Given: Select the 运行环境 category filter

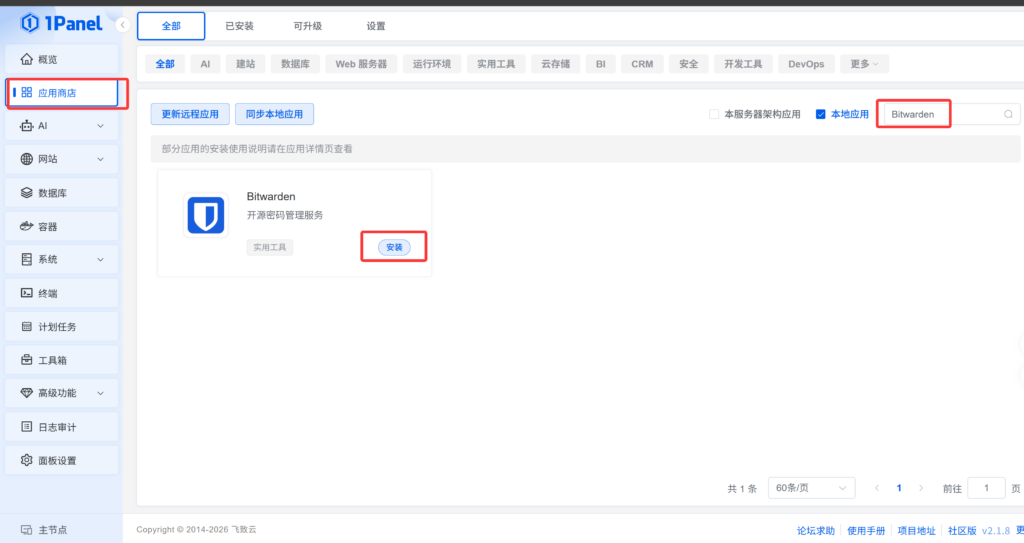Looking at the screenshot, I should [432, 64].
